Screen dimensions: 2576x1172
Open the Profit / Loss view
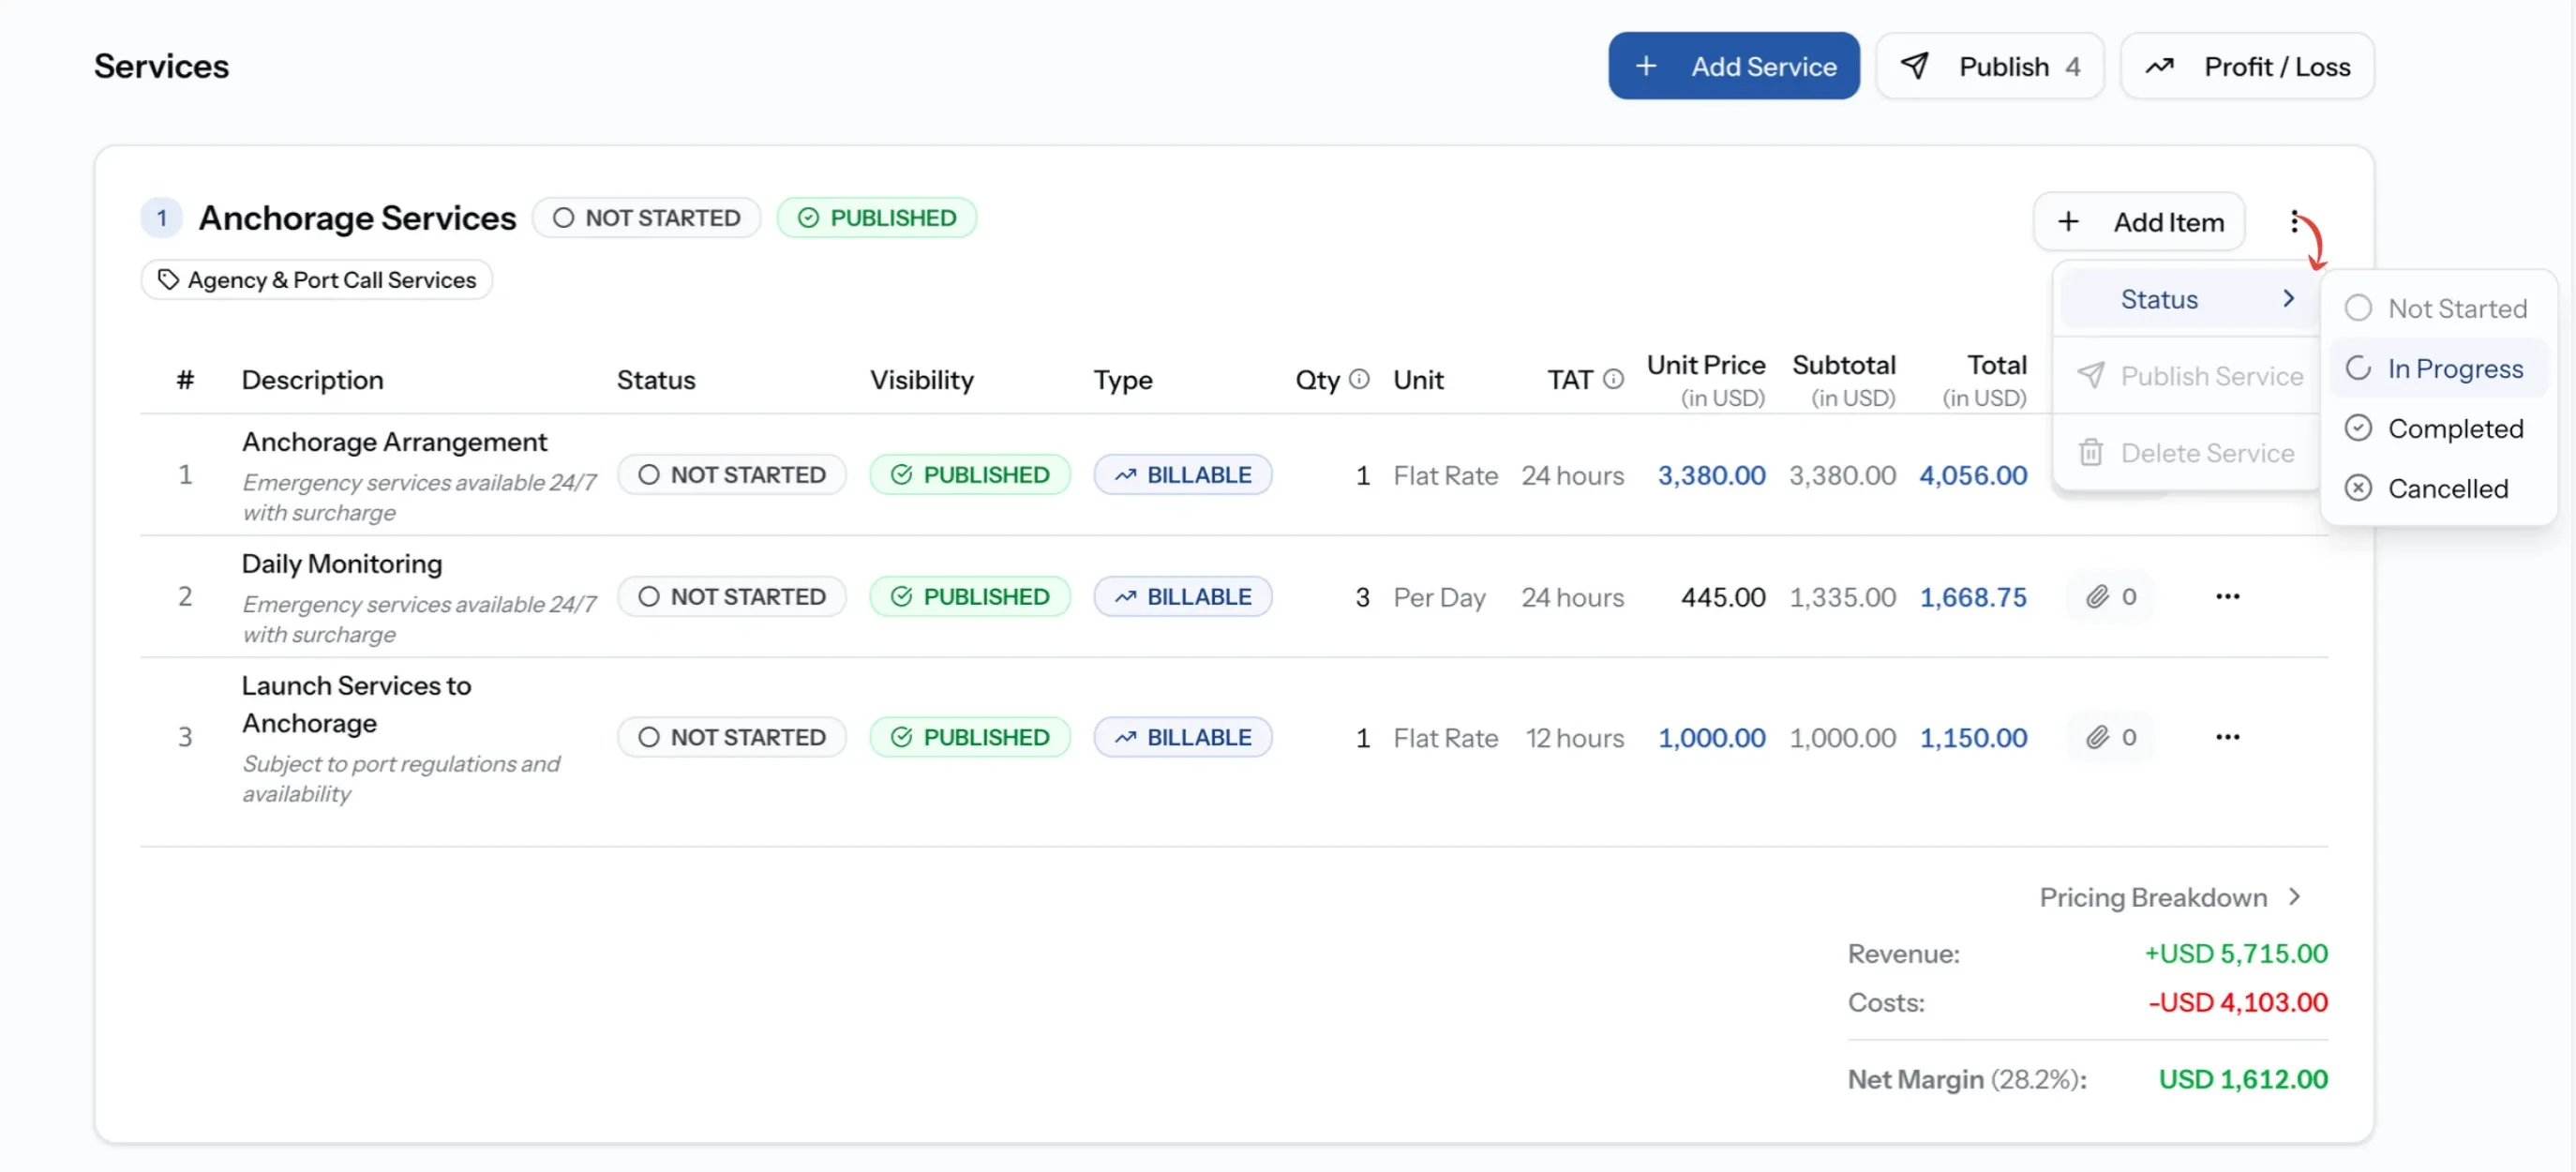point(2246,66)
